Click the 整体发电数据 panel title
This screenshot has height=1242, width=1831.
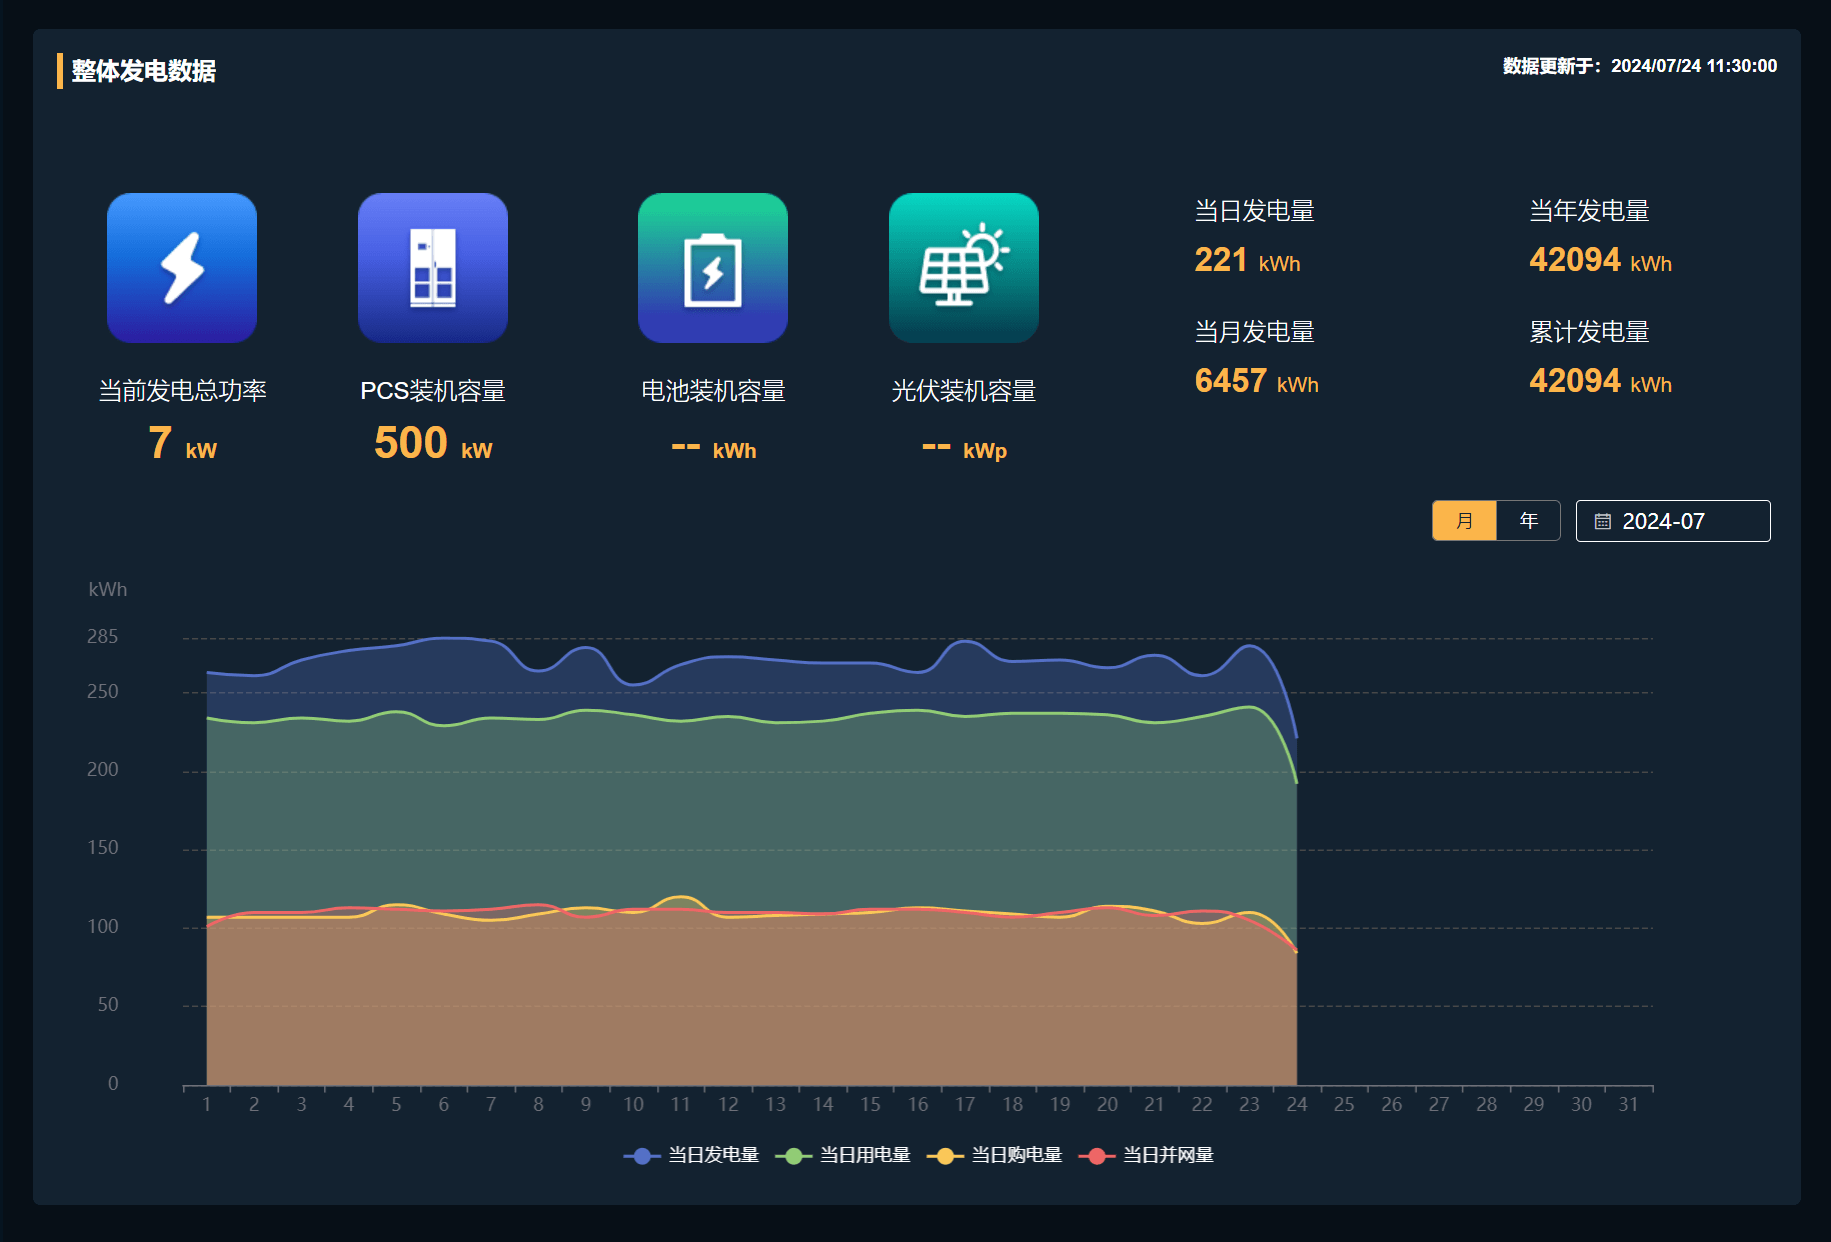coord(143,71)
